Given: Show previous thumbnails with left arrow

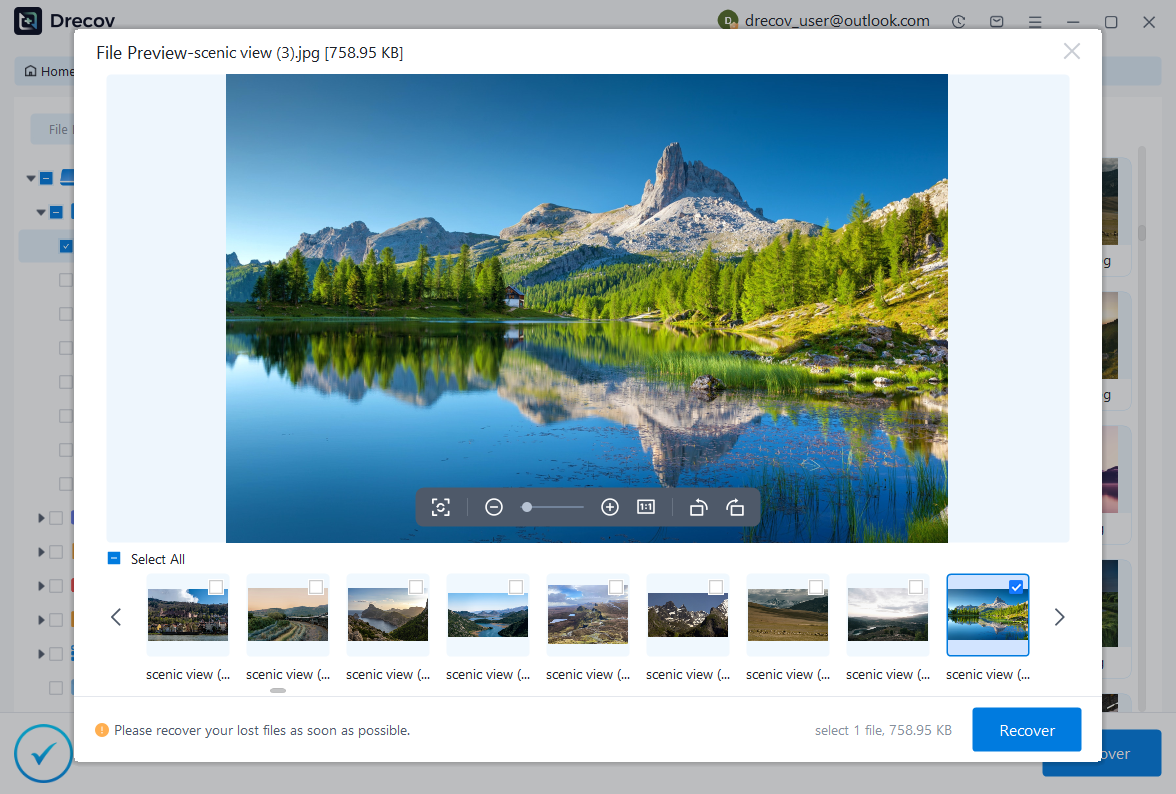Looking at the screenshot, I should coord(116,617).
